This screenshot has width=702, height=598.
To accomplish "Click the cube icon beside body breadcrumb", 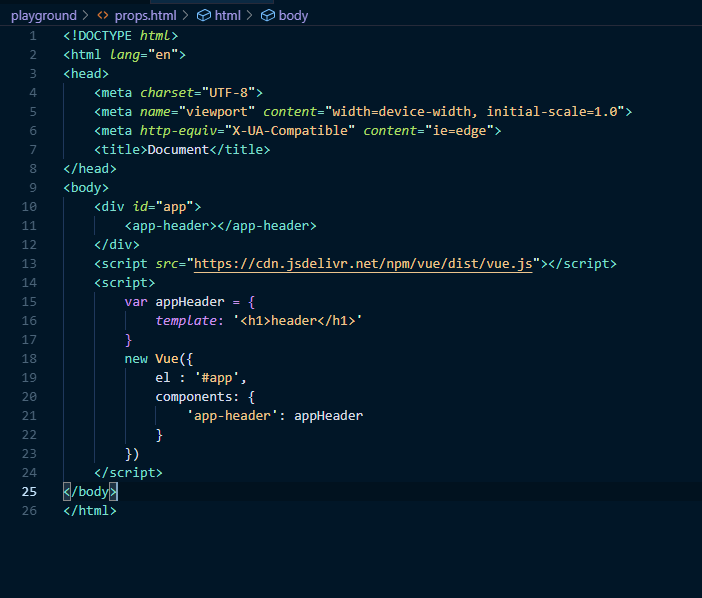I will coord(268,16).
